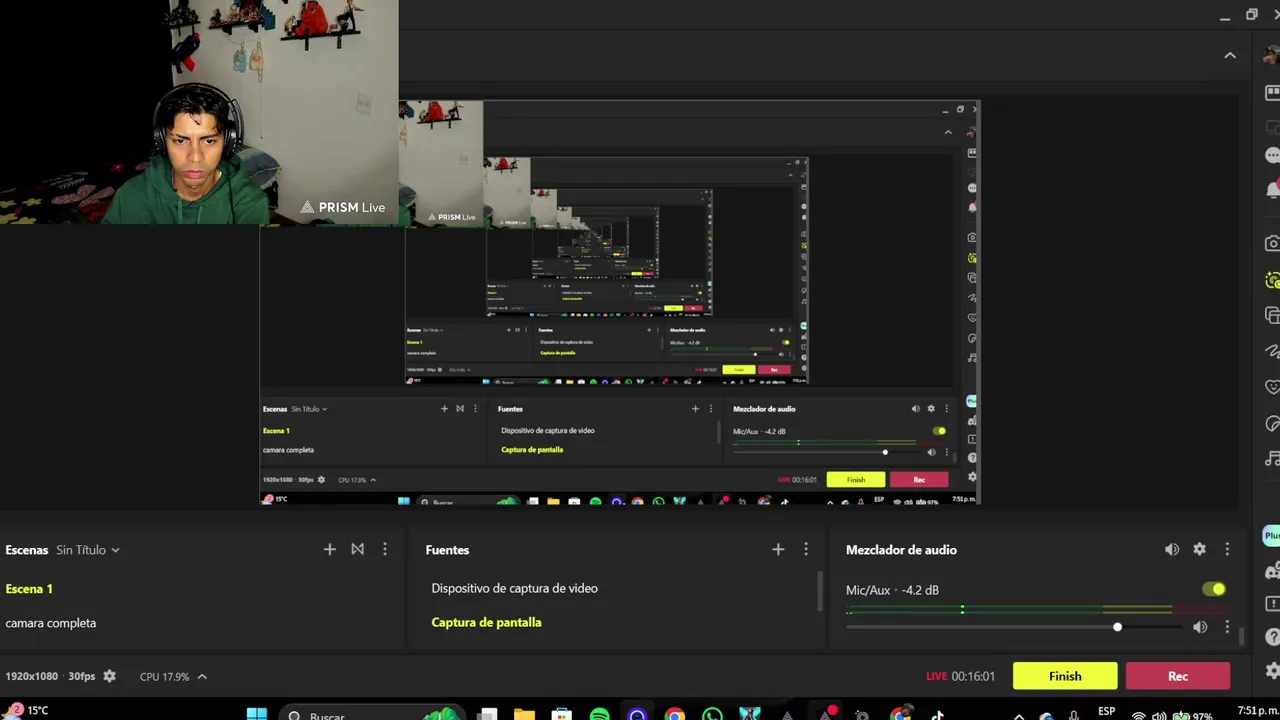The image size is (1280, 720).
Task: Open the user profile avatar
Action: tap(1271, 56)
